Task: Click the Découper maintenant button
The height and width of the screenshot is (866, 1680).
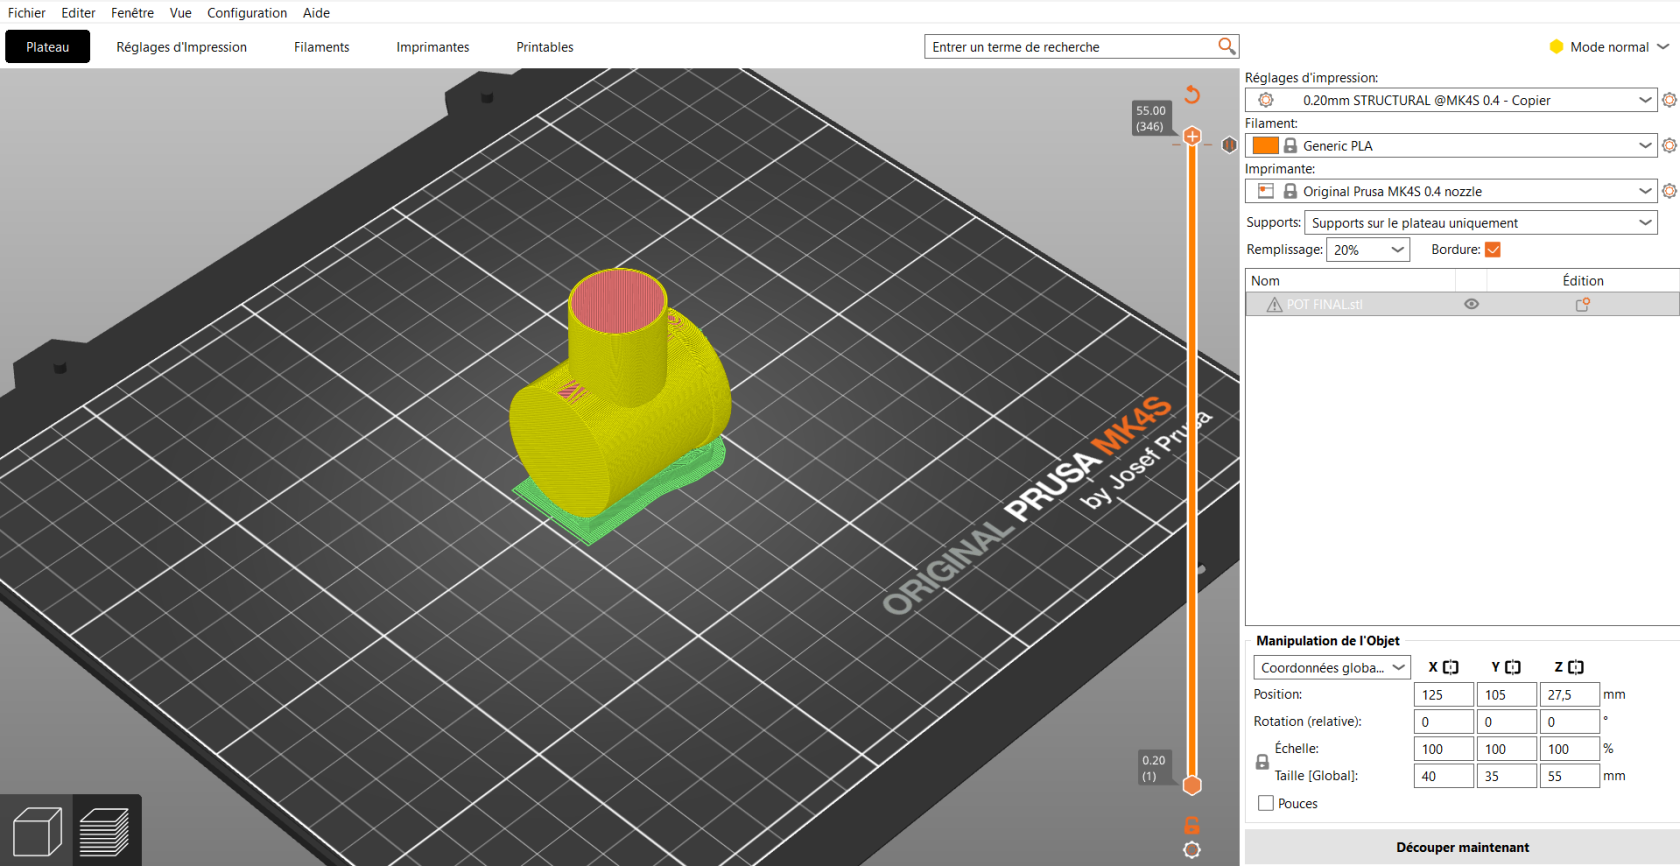Action: click(1462, 847)
